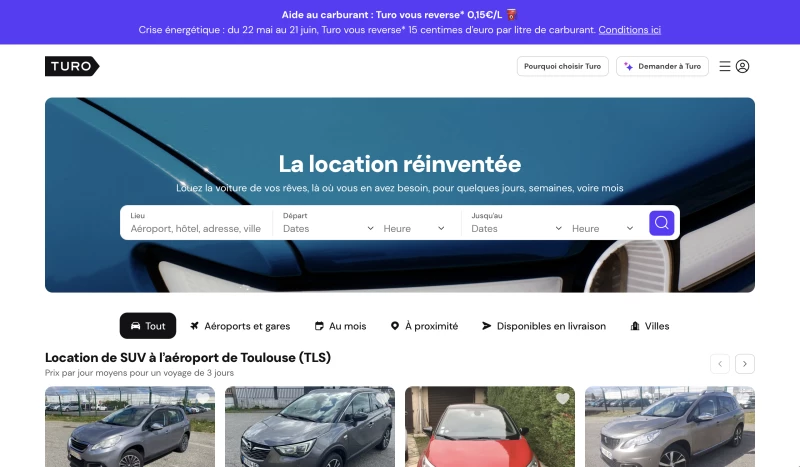
Task: Expand the Jusqu'au Dates dropdown
Action: coord(516,229)
